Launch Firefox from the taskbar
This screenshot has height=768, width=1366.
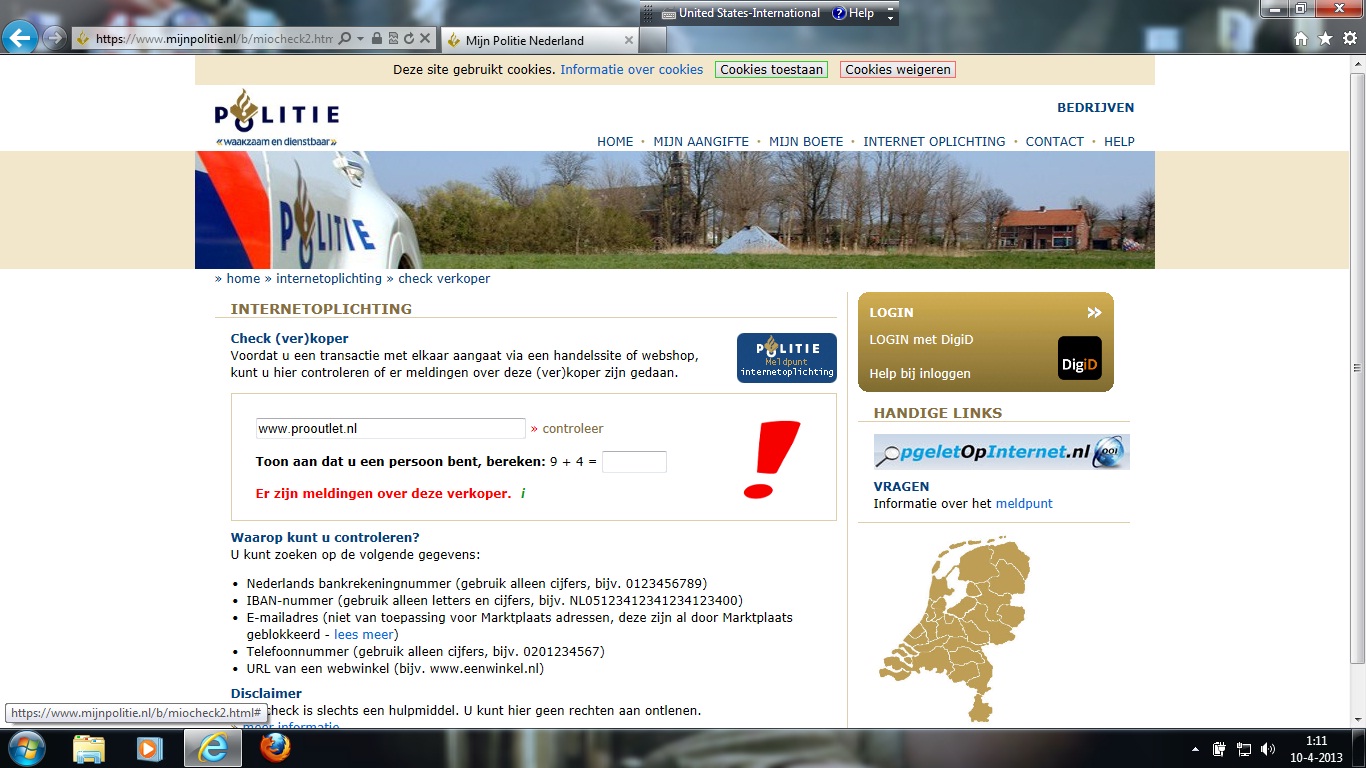click(275, 748)
